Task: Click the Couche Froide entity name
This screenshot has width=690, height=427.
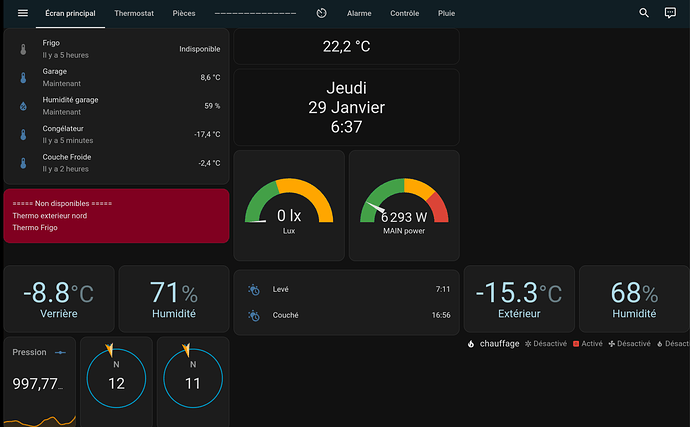Action: [67, 157]
